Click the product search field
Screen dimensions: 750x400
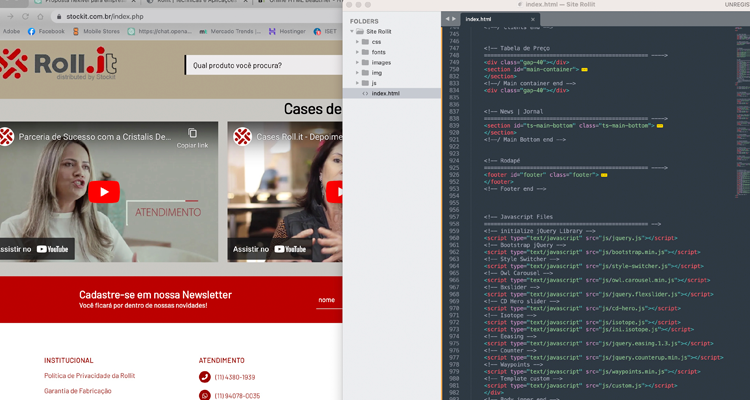[260, 65]
